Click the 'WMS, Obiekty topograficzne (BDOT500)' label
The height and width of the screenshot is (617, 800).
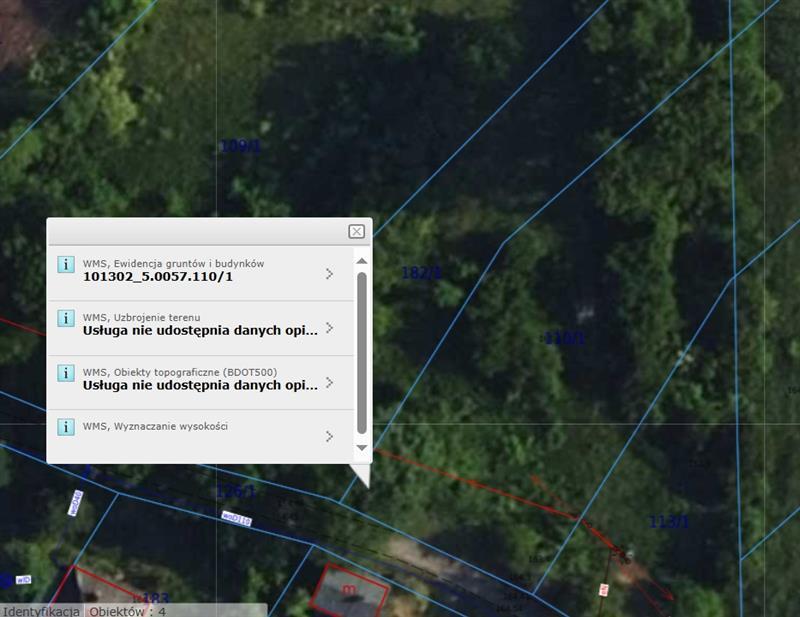point(180,372)
